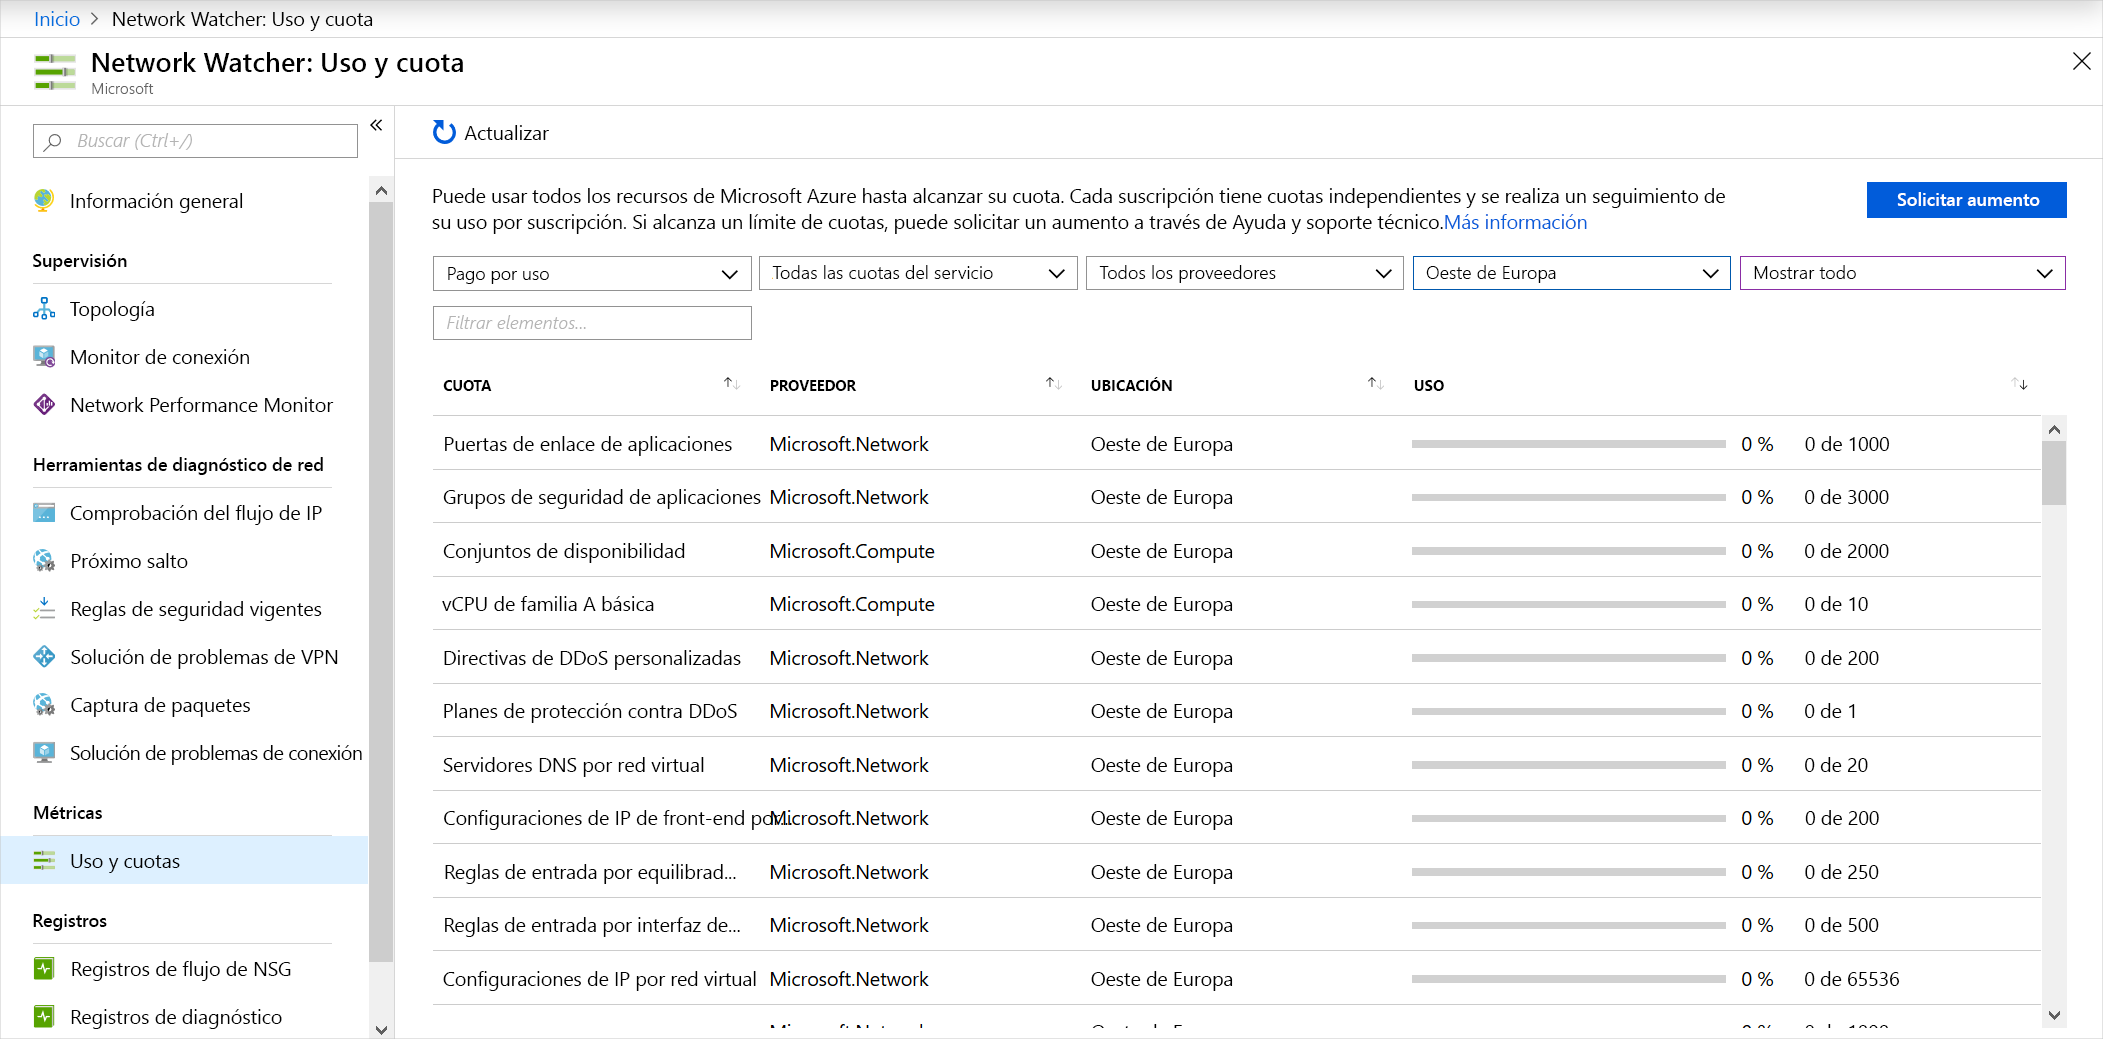The width and height of the screenshot is (2103, 1039).
Task: Click the Reglas de seguridad vigentes icon
Action: point(44,608)
